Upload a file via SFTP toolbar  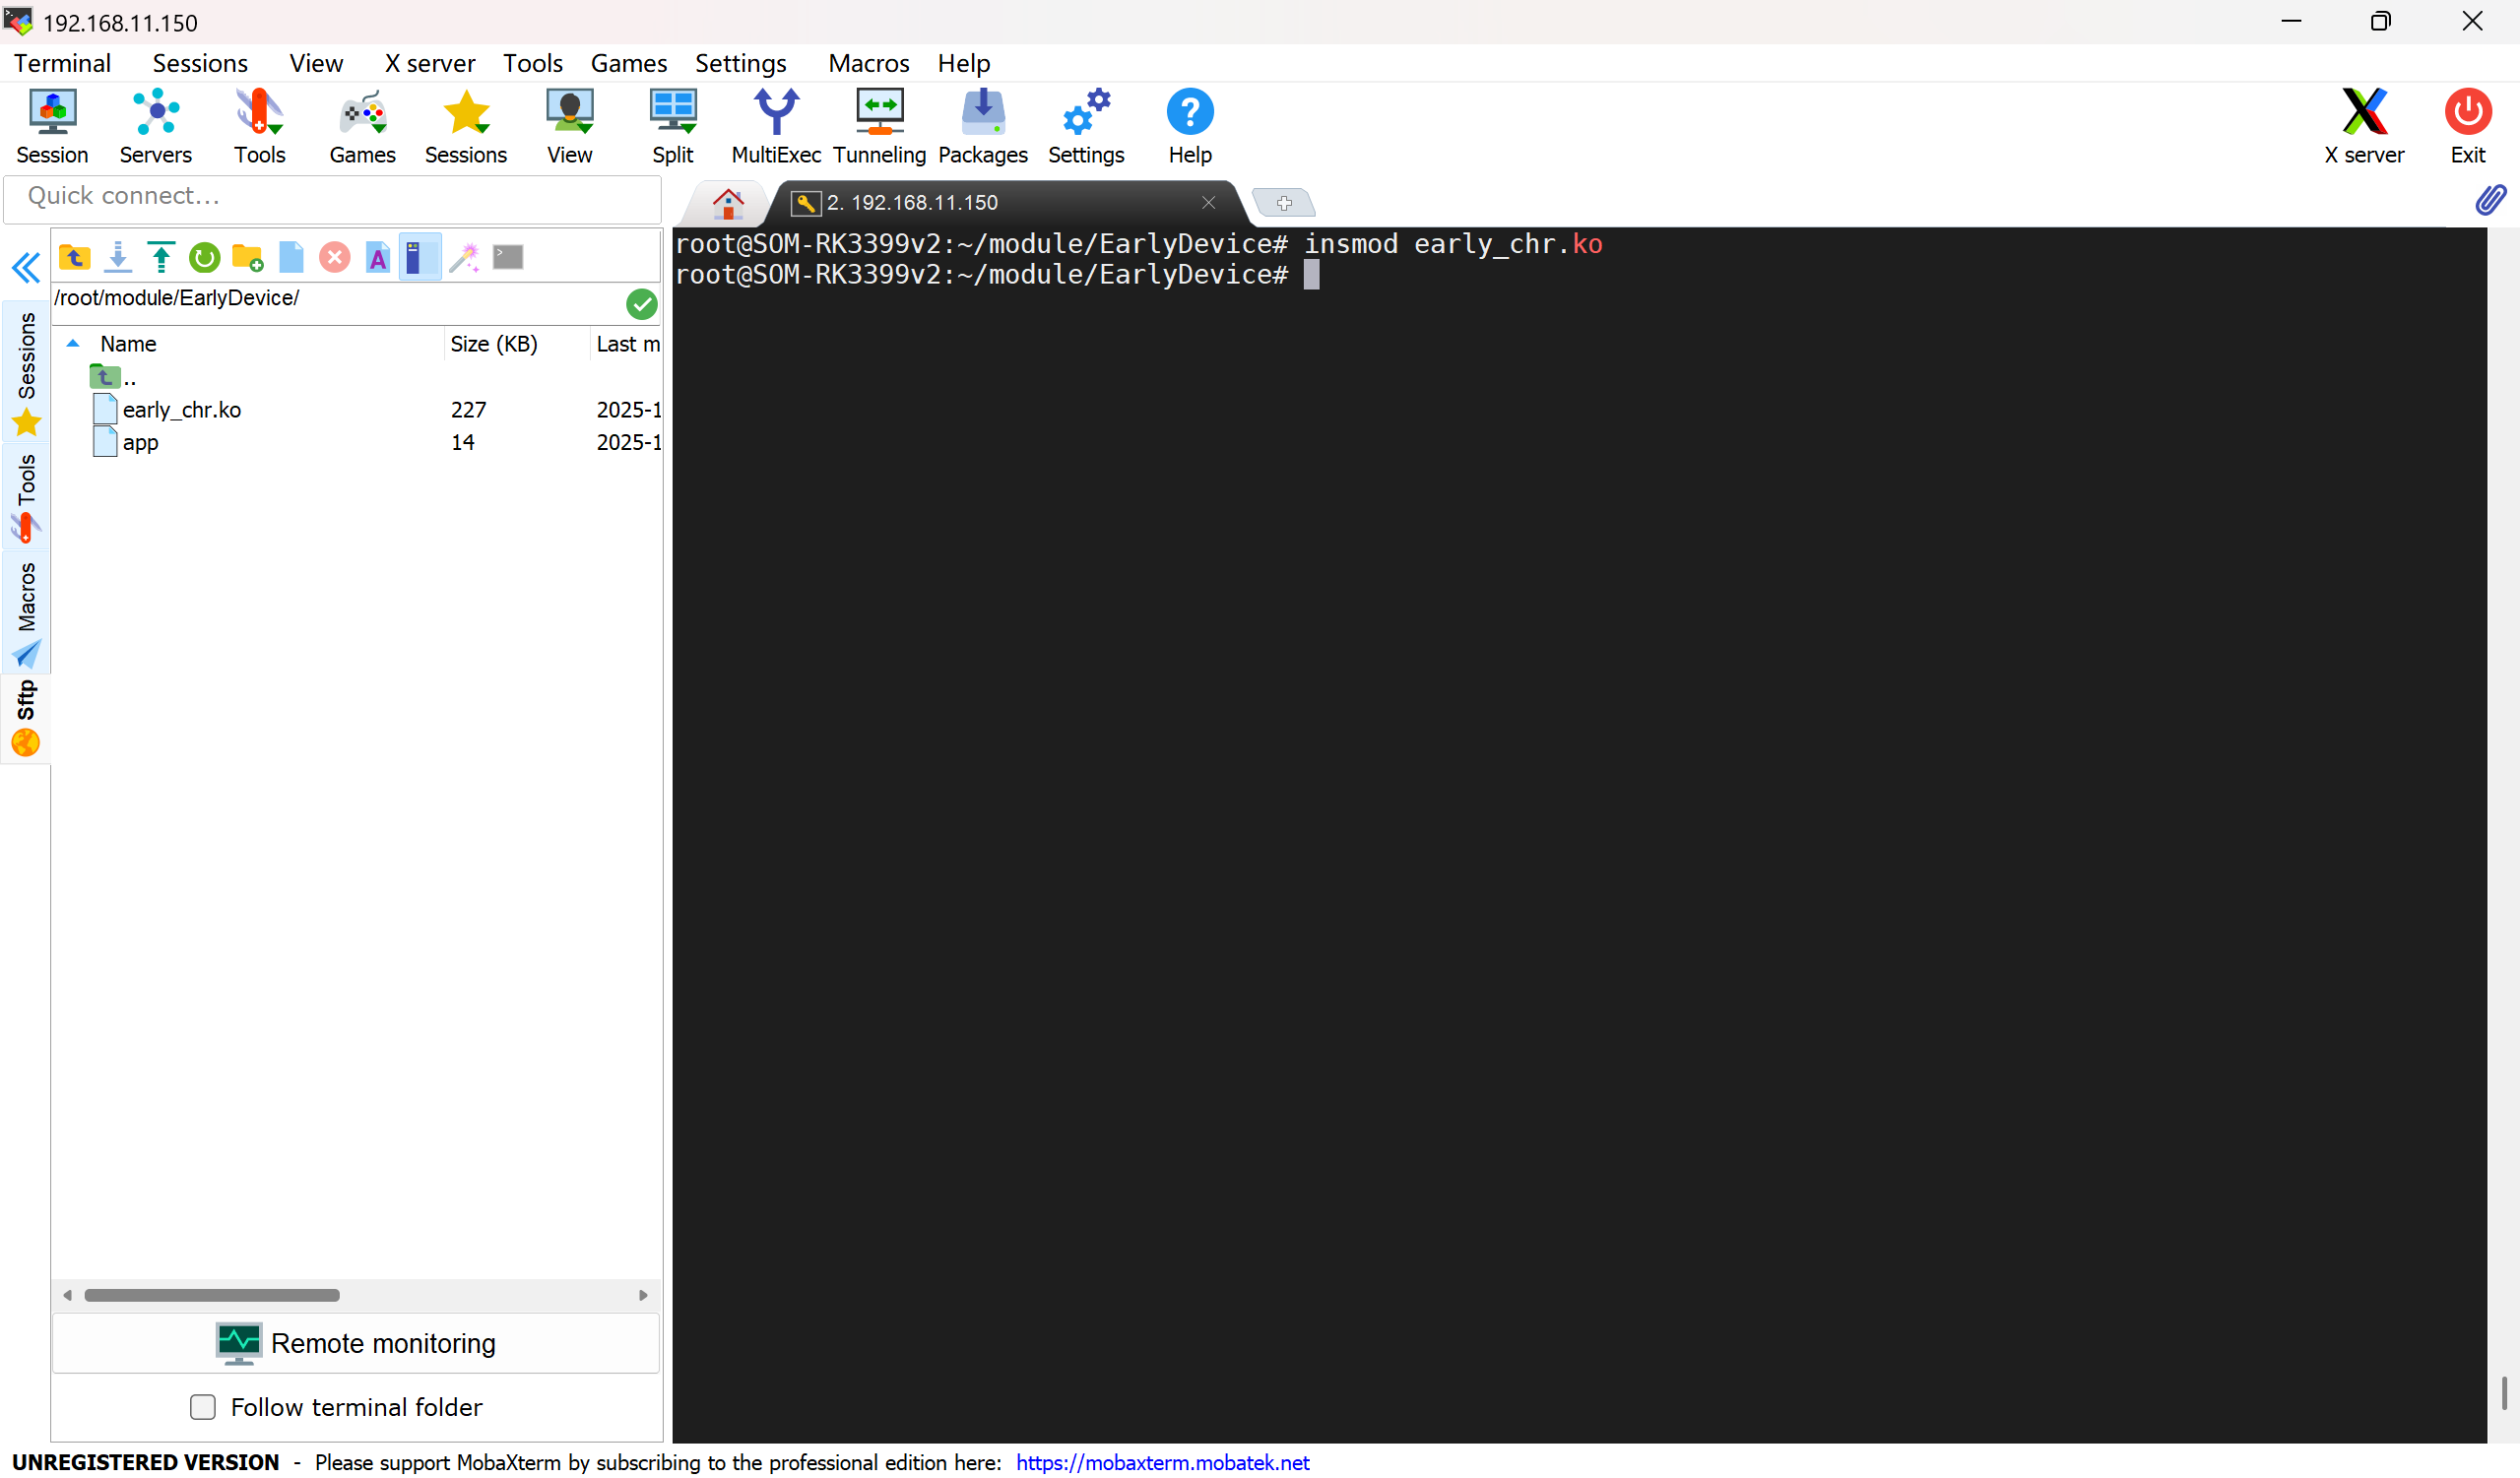coord(161,258)
